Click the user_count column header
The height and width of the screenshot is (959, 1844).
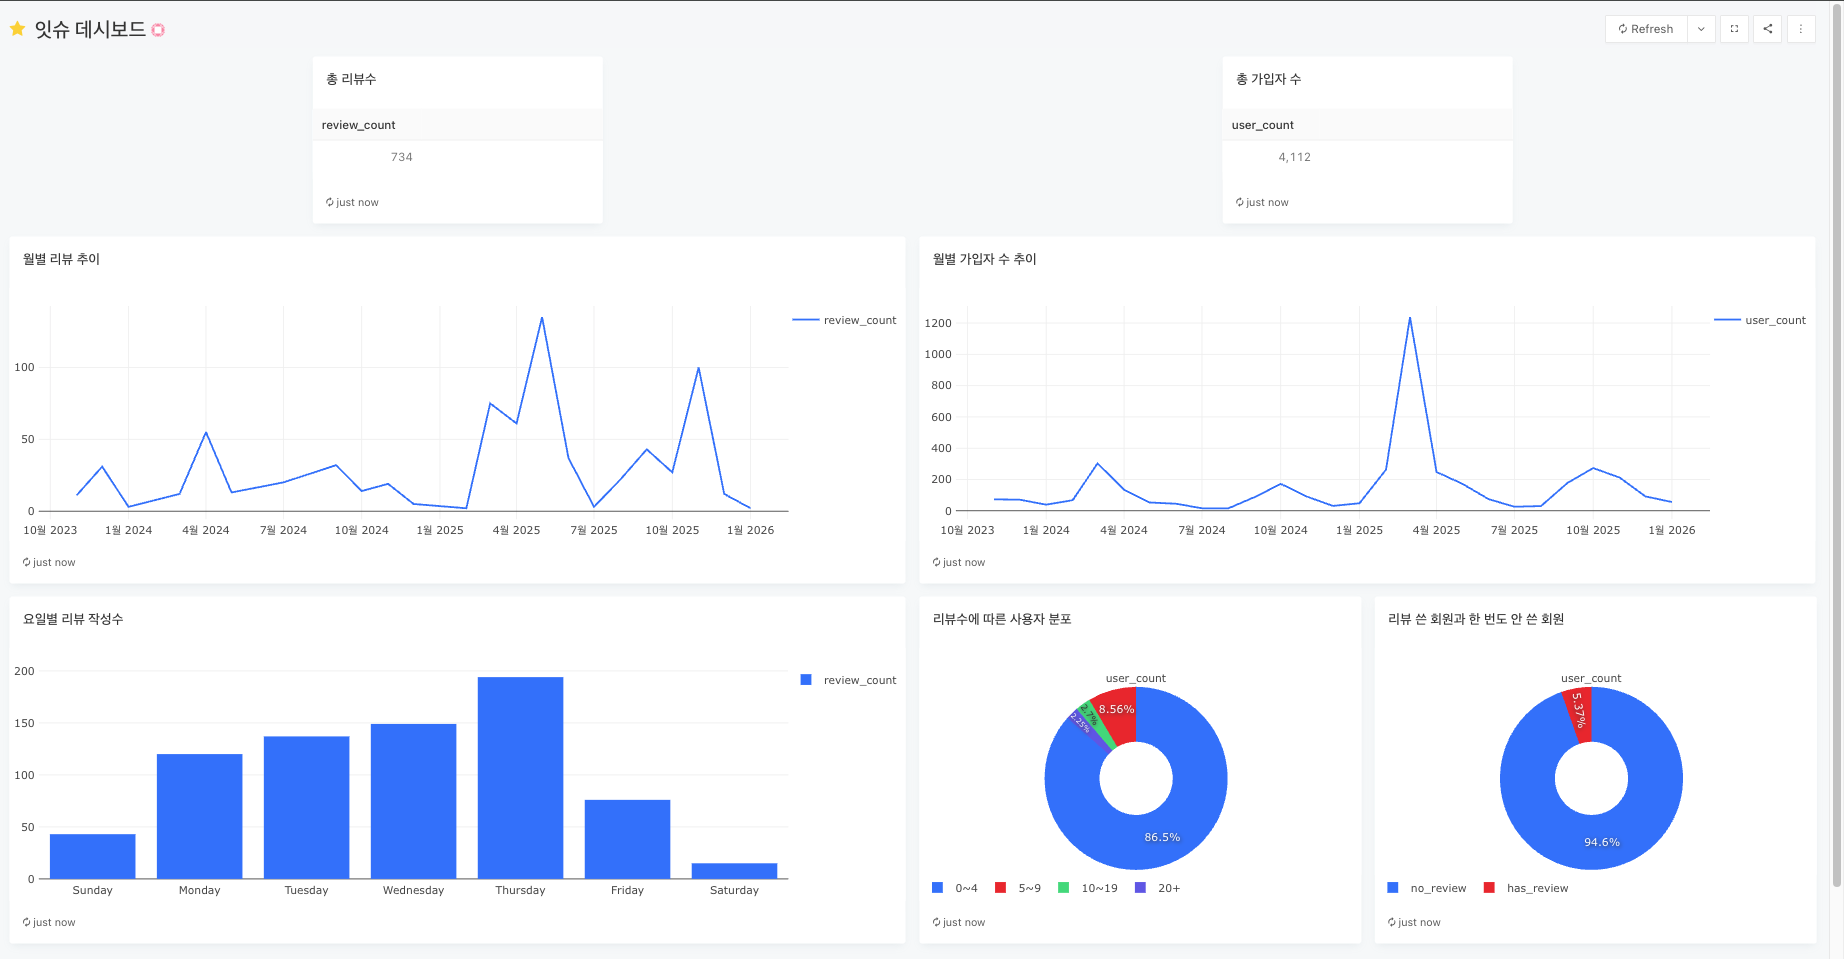pyautogui.click(x=1262, y=125)
